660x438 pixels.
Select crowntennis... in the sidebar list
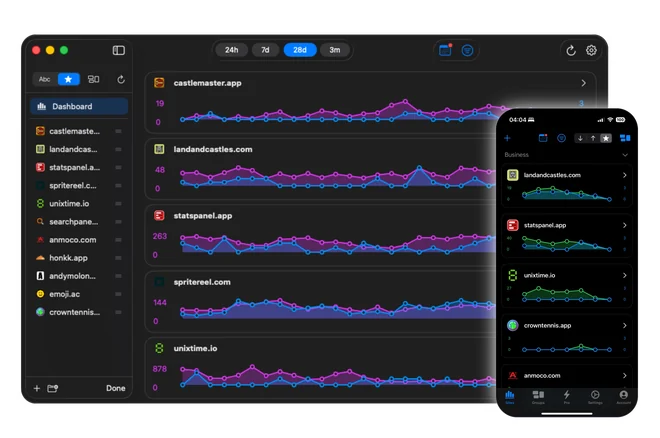pos(79,312)
